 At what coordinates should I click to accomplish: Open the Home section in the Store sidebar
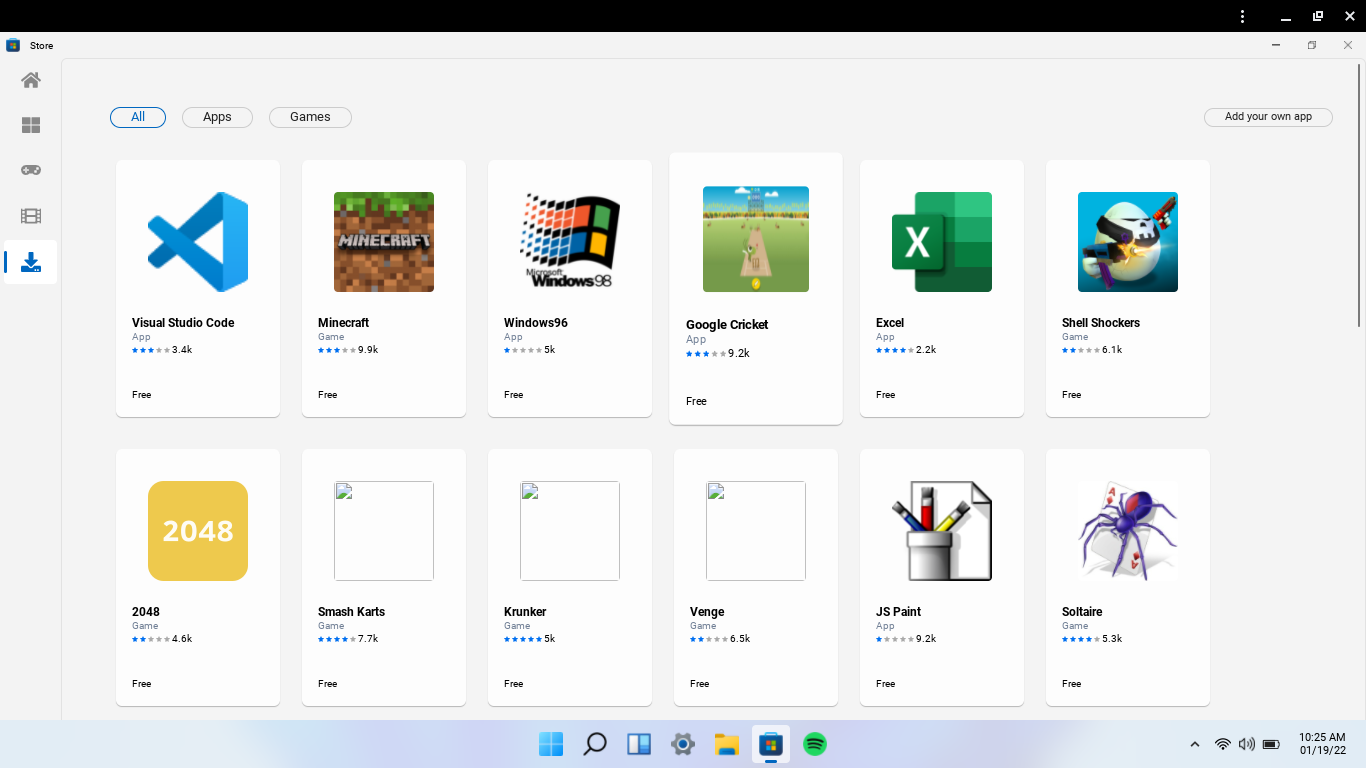tap(30, 80)
